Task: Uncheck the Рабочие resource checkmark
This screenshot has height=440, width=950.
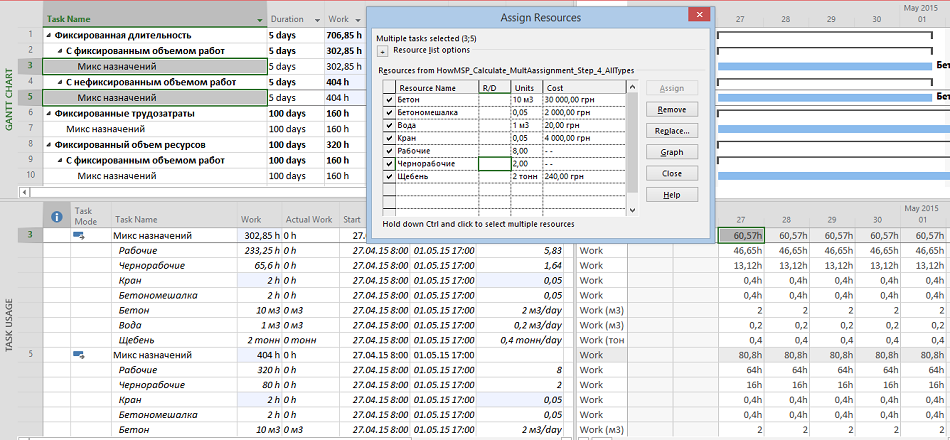Action: click(x=388, y=150)
